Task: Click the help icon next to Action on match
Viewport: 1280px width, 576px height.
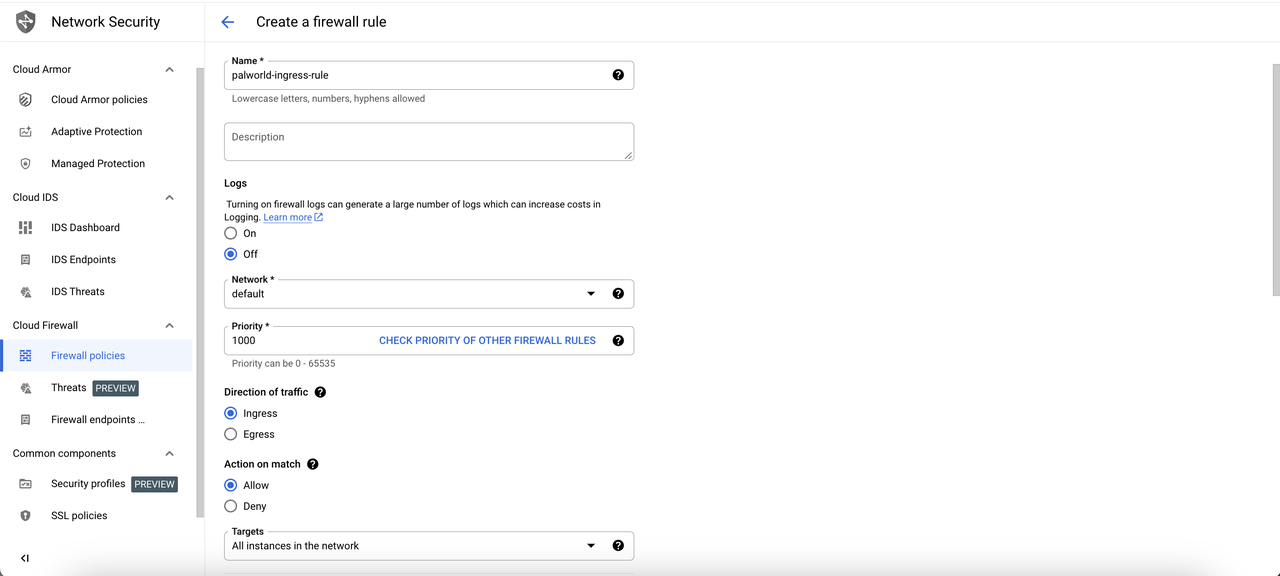Action: click(313, 464)
